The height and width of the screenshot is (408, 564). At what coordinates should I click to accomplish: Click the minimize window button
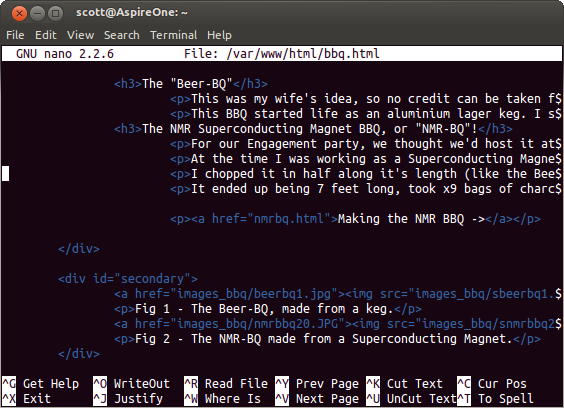tap(37, 14)
